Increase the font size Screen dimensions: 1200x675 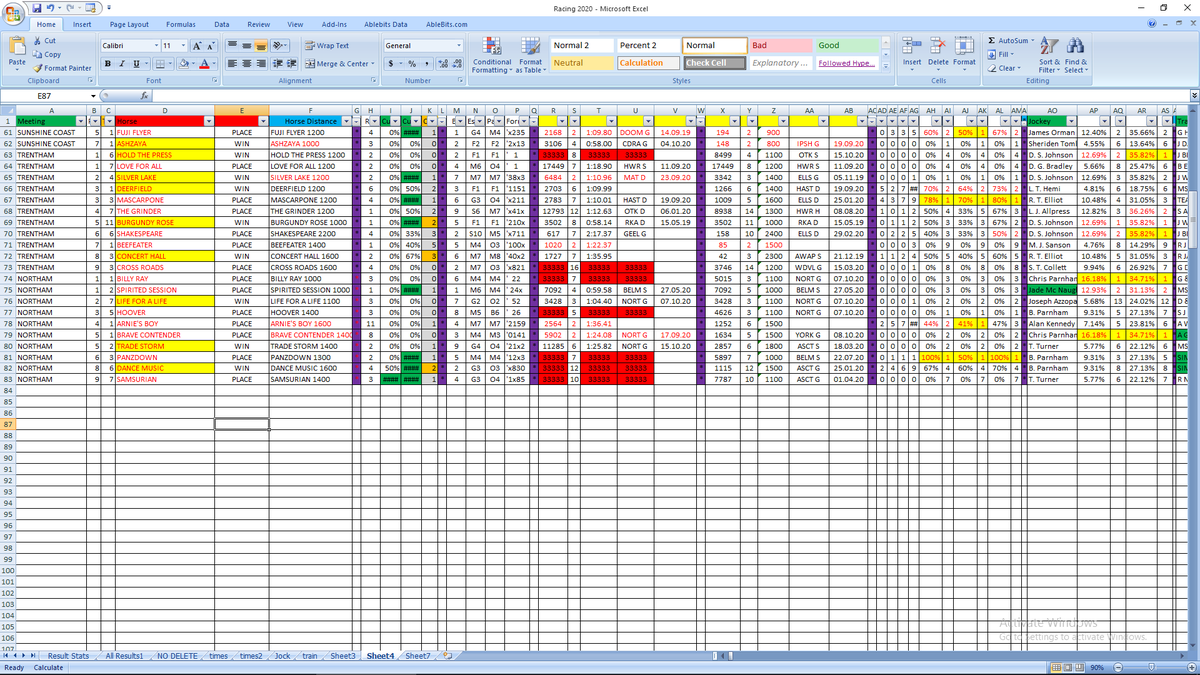196,45
